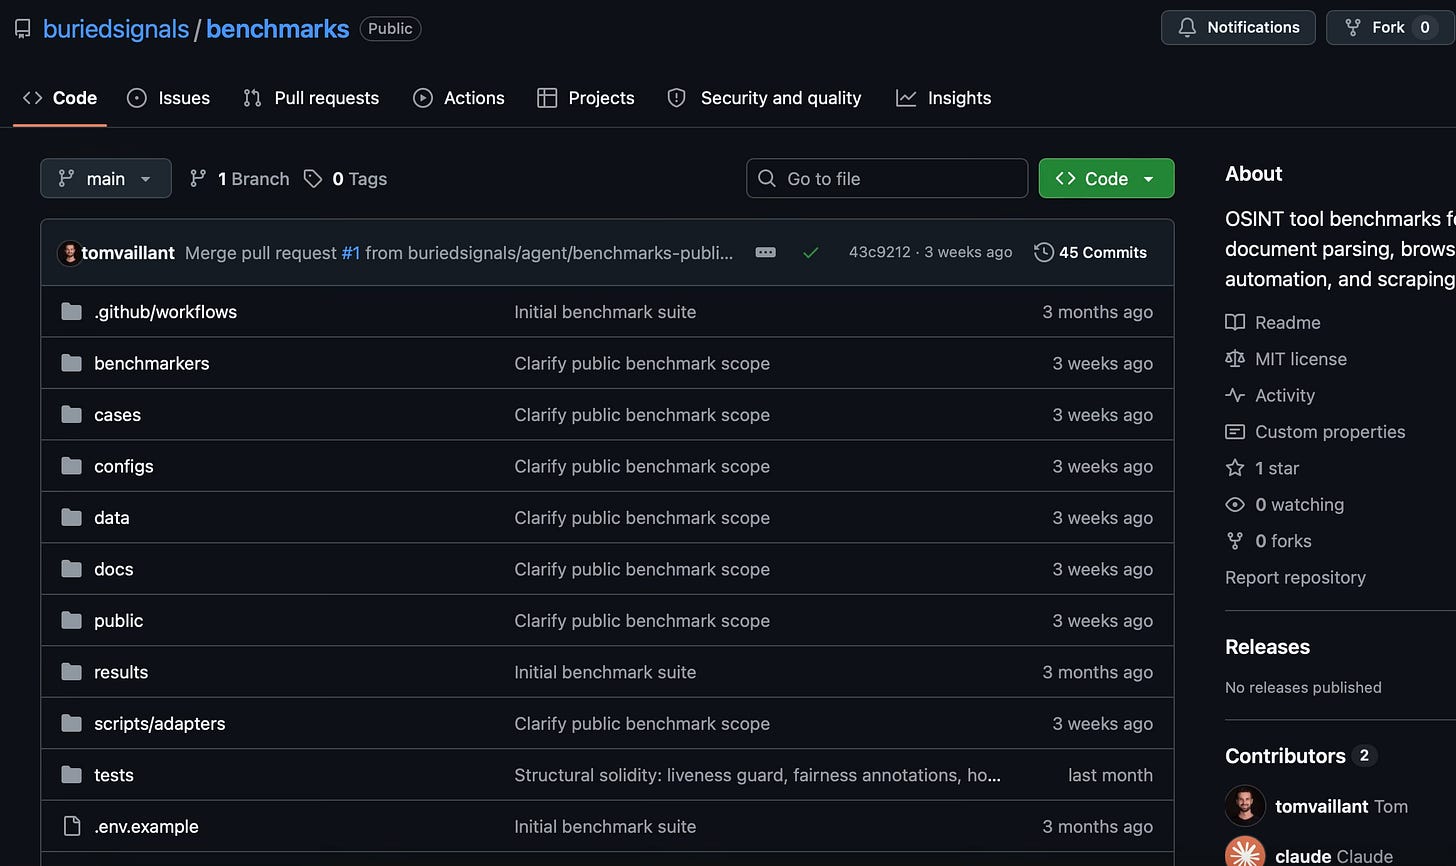Viewport: 1456px width, 866px height.
Task: Open the Initial benchmark suite commit for results
Action: pos(605,672)
